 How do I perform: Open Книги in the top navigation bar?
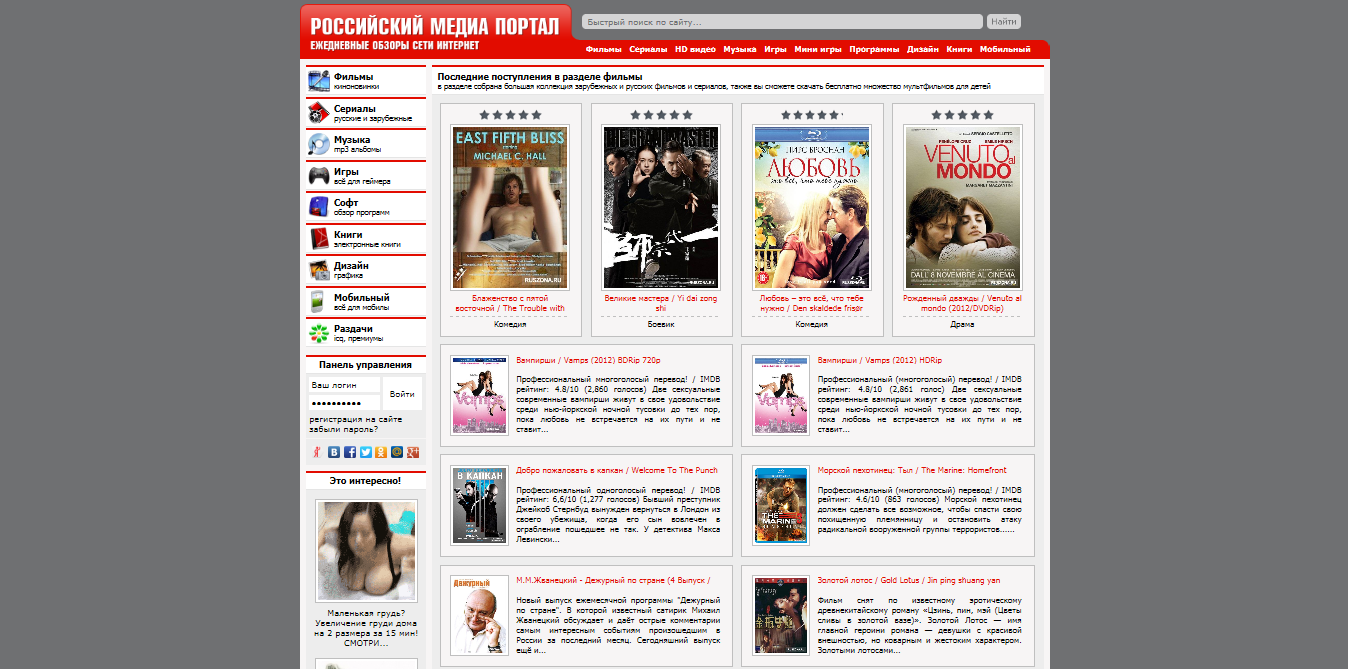(x=960, y=49)
